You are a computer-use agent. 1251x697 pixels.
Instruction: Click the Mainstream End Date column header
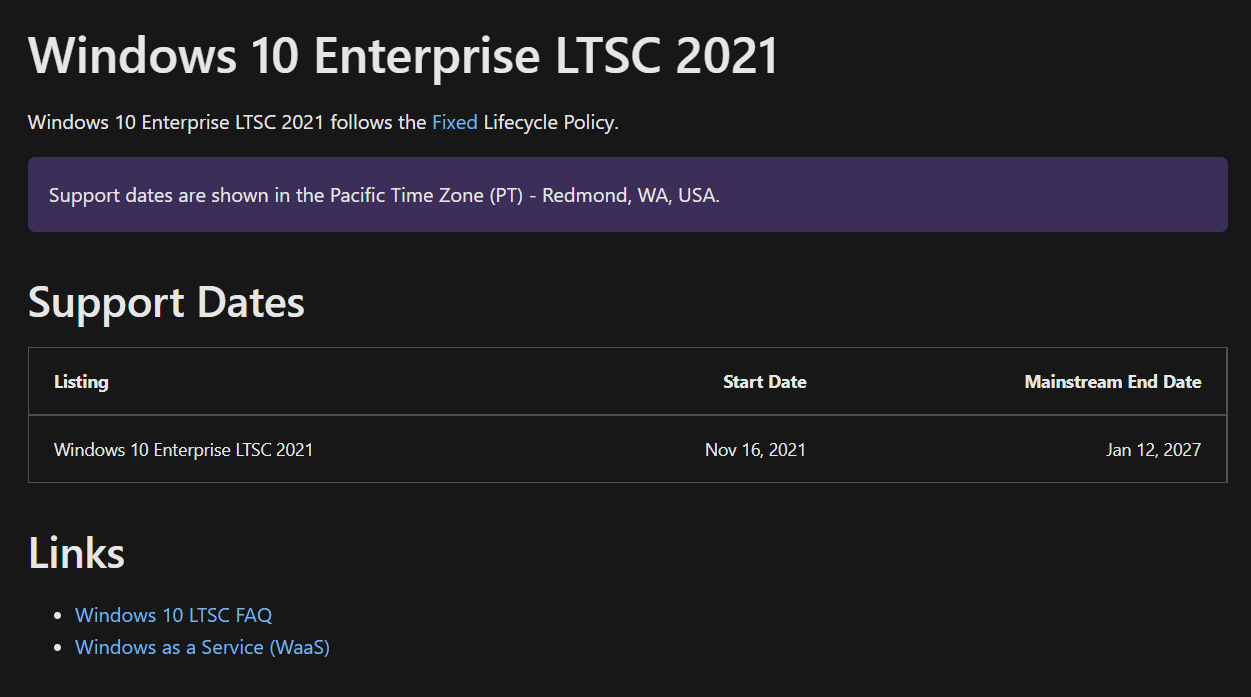(x=1112, y=382)
